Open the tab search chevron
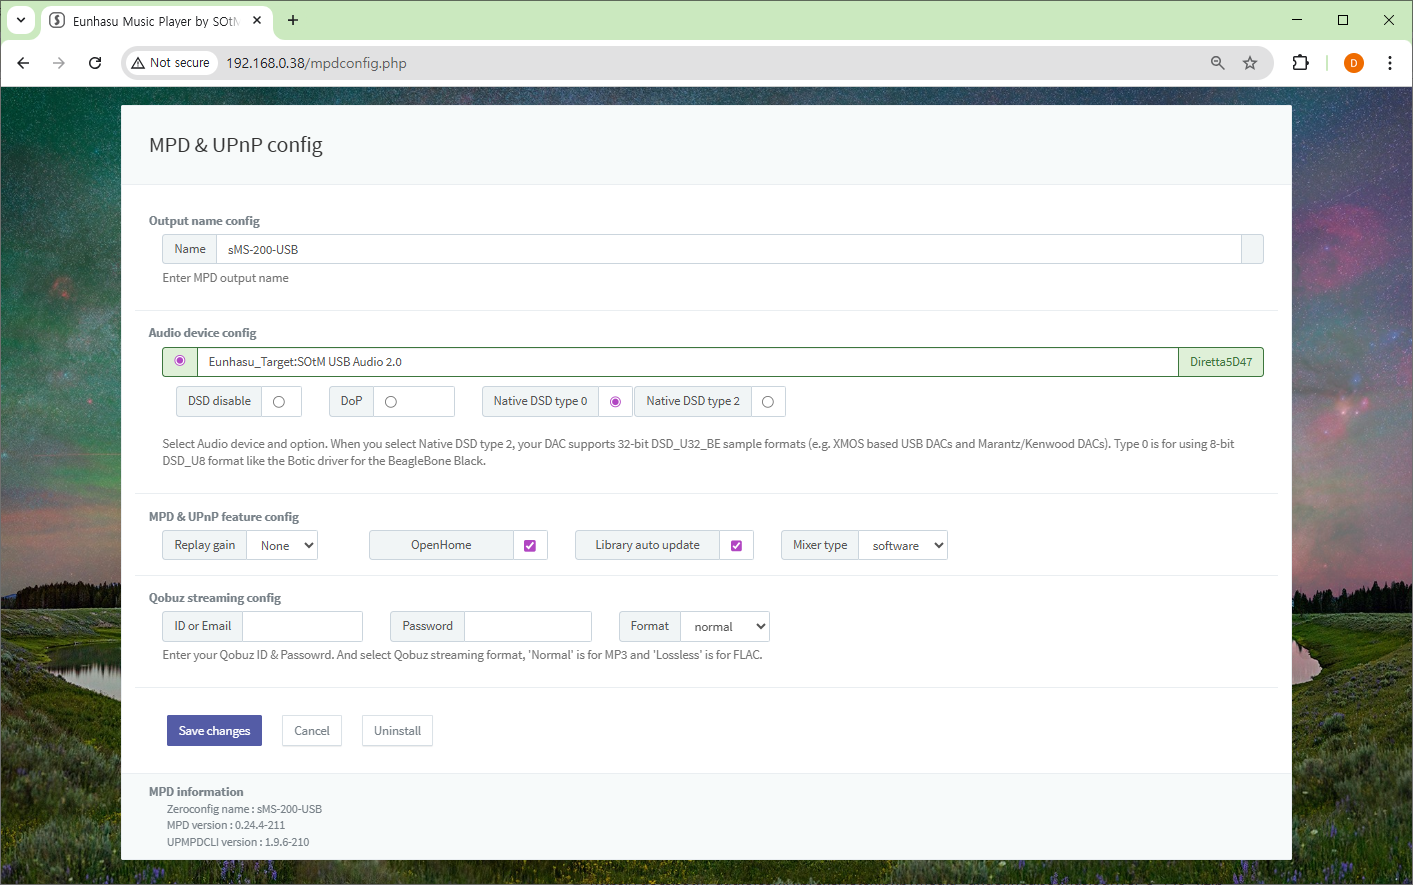This screenshot has height=885, width=1413. pos(20,20)
